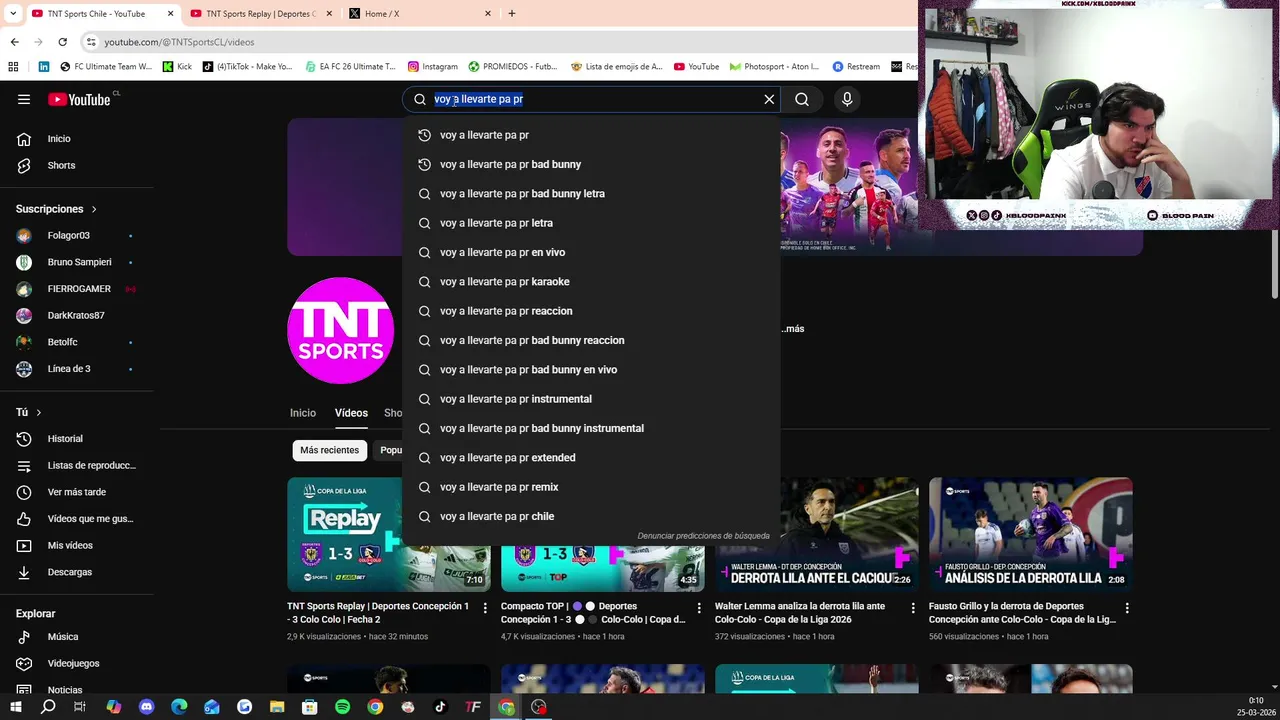Click the magnifier search button
The width and height of the screenshot is (1280, 720).
(x=802, y=99)
